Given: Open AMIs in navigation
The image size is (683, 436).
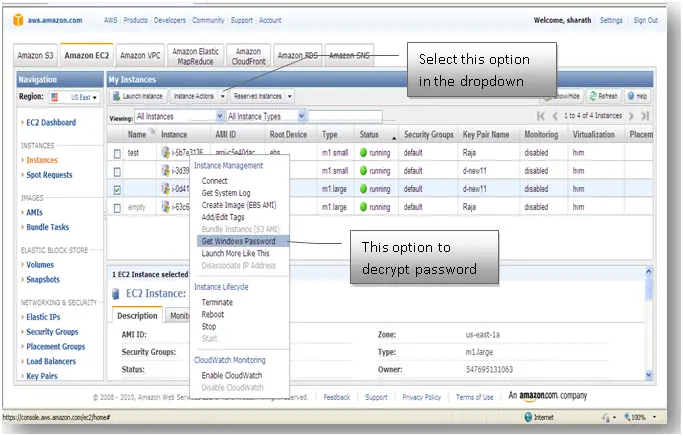Looking at the screenshot, I should pyautogui.click(x=34, y=212).
